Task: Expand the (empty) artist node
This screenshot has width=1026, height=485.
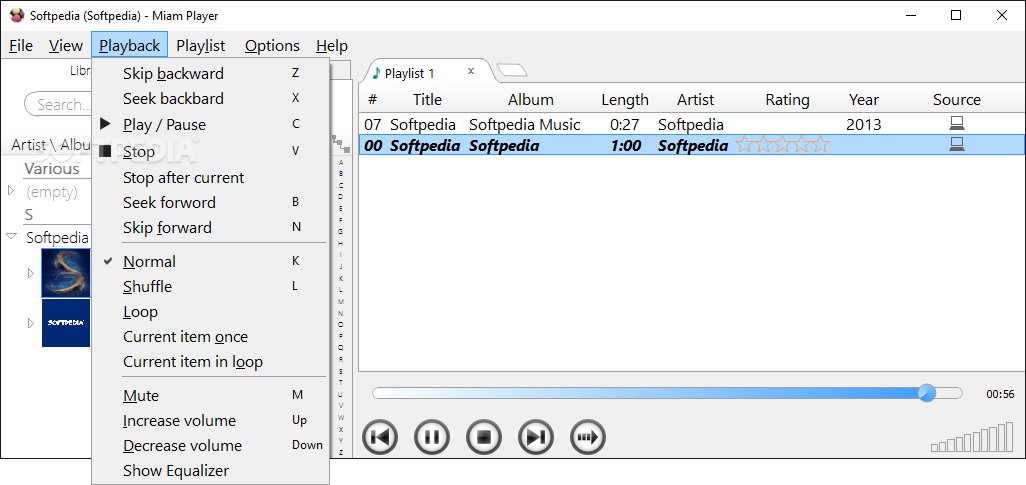Action: (x=10, y=191)
